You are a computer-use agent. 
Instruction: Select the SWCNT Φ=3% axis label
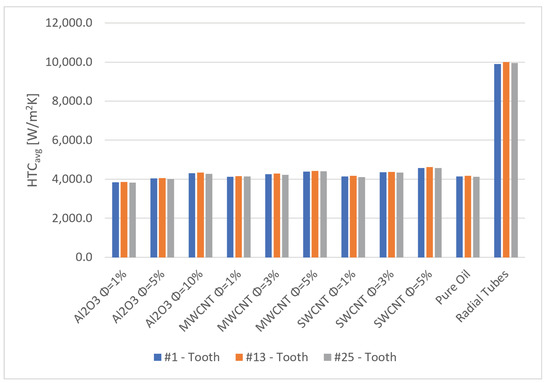pos(365,299)
